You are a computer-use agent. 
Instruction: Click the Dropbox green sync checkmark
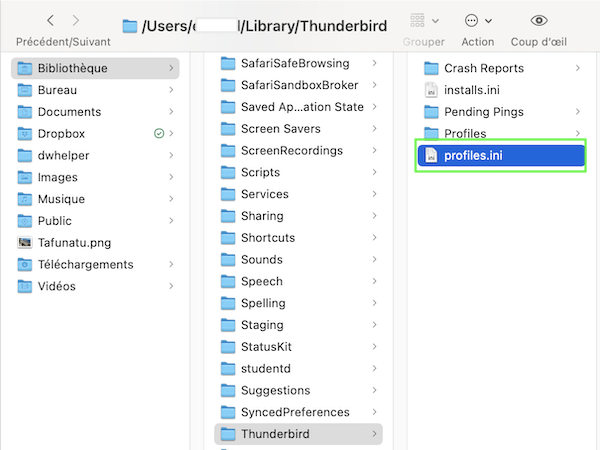159,133
